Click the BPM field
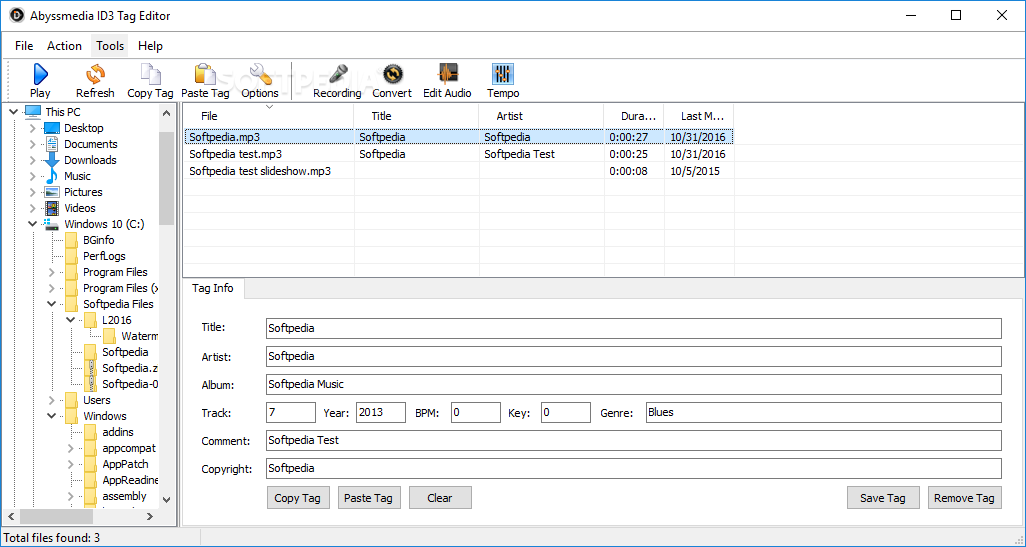This screenshot has width=1026, height=547. (476, 413)
